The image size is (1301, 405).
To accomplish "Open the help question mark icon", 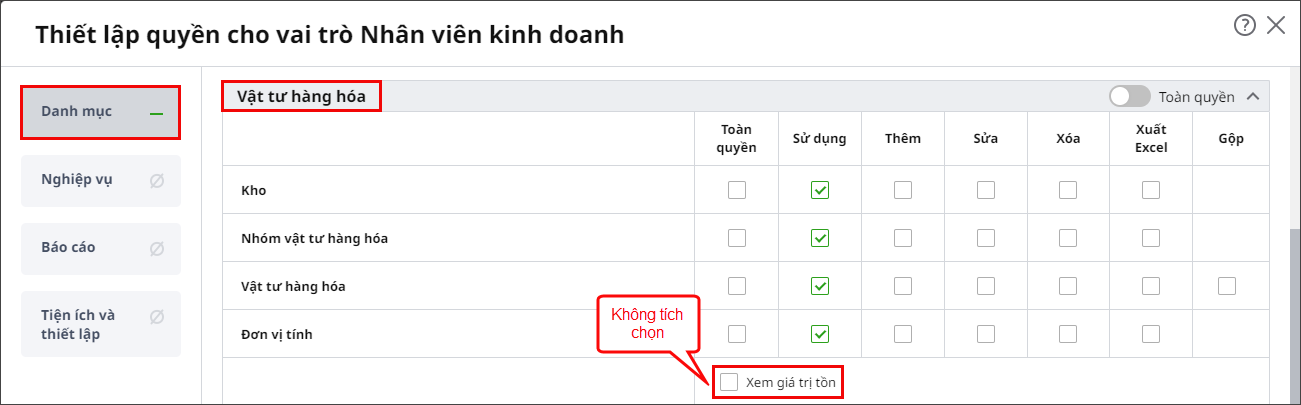I will 1245,26.
